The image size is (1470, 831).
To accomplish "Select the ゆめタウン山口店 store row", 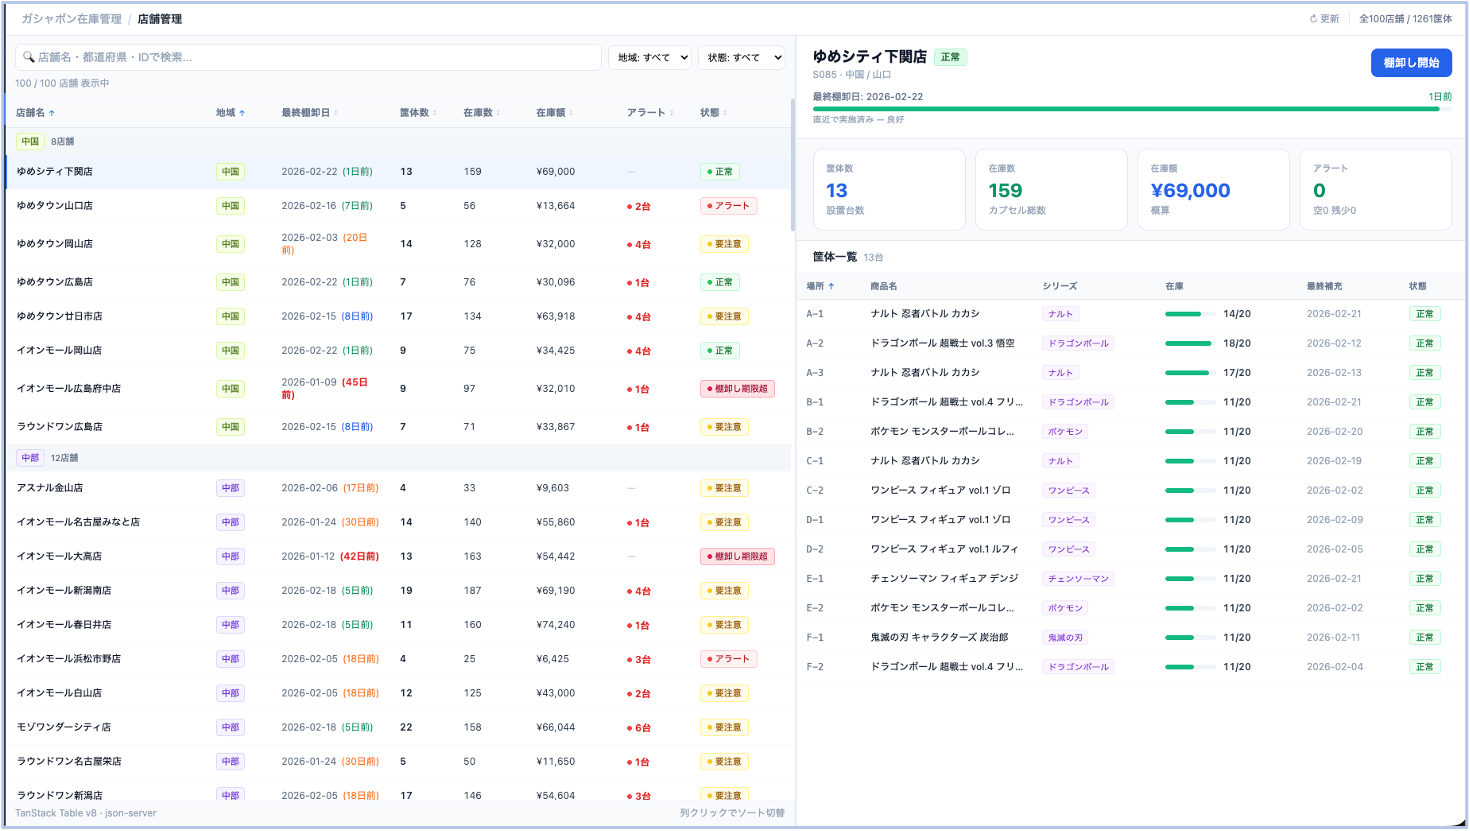I will pos(55,206).
